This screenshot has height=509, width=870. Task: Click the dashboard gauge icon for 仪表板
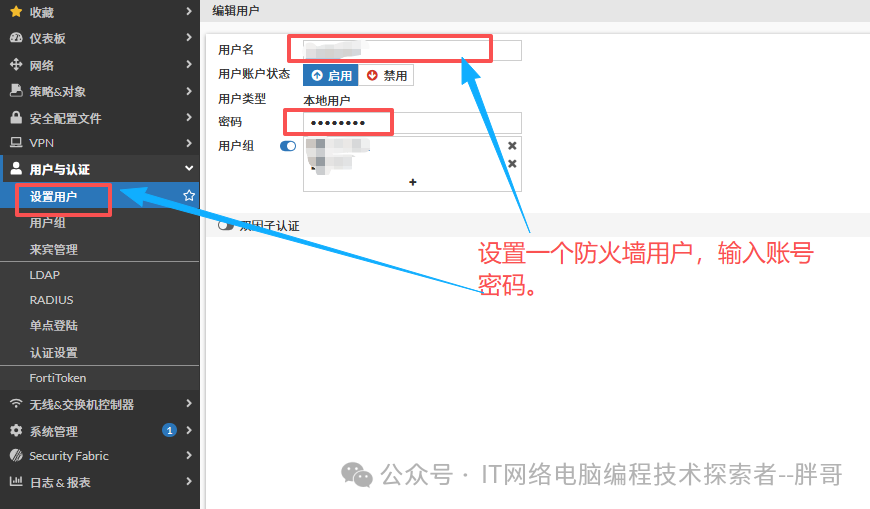[x=16, y=38]
